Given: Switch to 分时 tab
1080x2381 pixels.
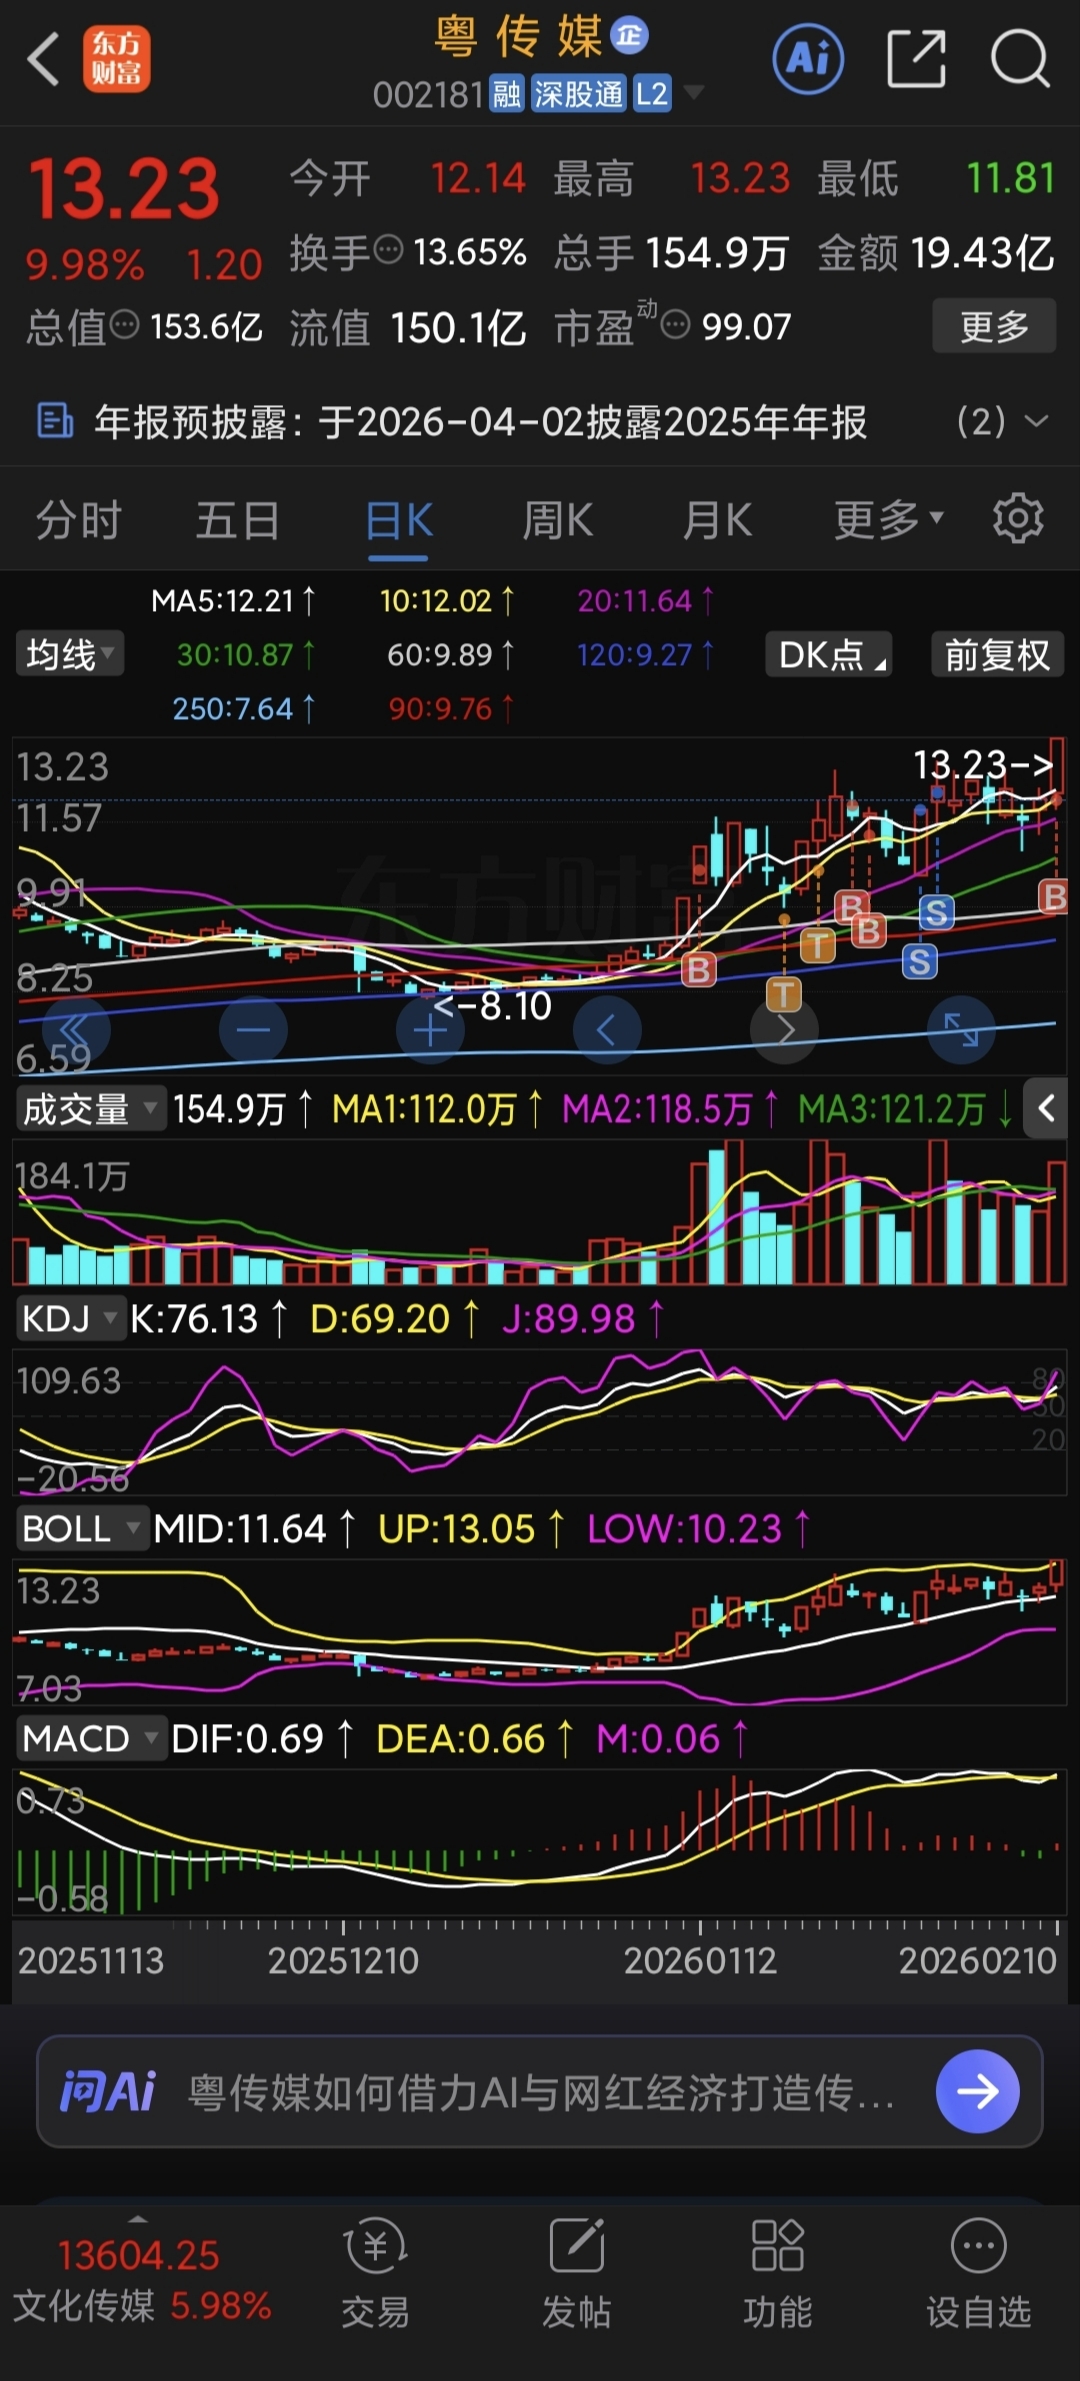Looking at the screenshot, I should tap(79, 521).
